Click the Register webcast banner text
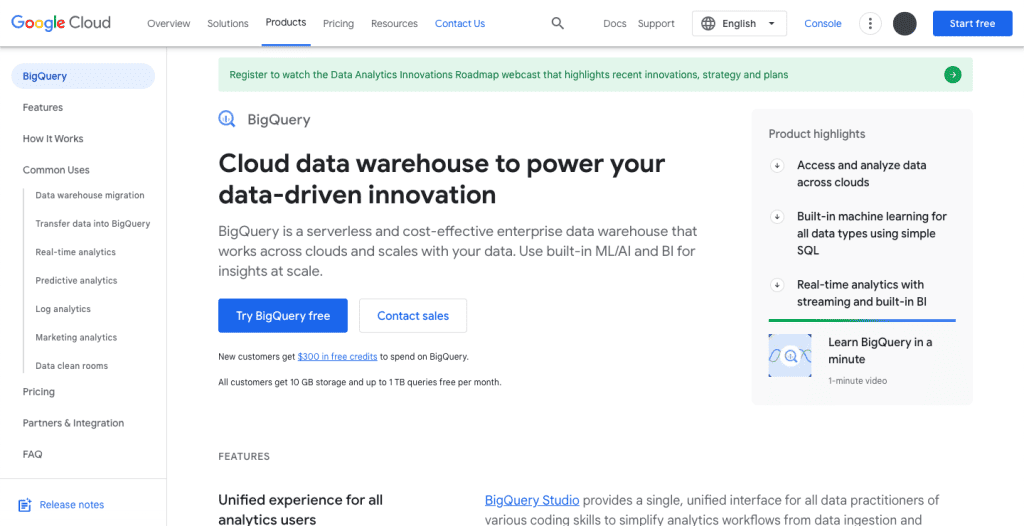1024x526 pixels. click(509, 74)
